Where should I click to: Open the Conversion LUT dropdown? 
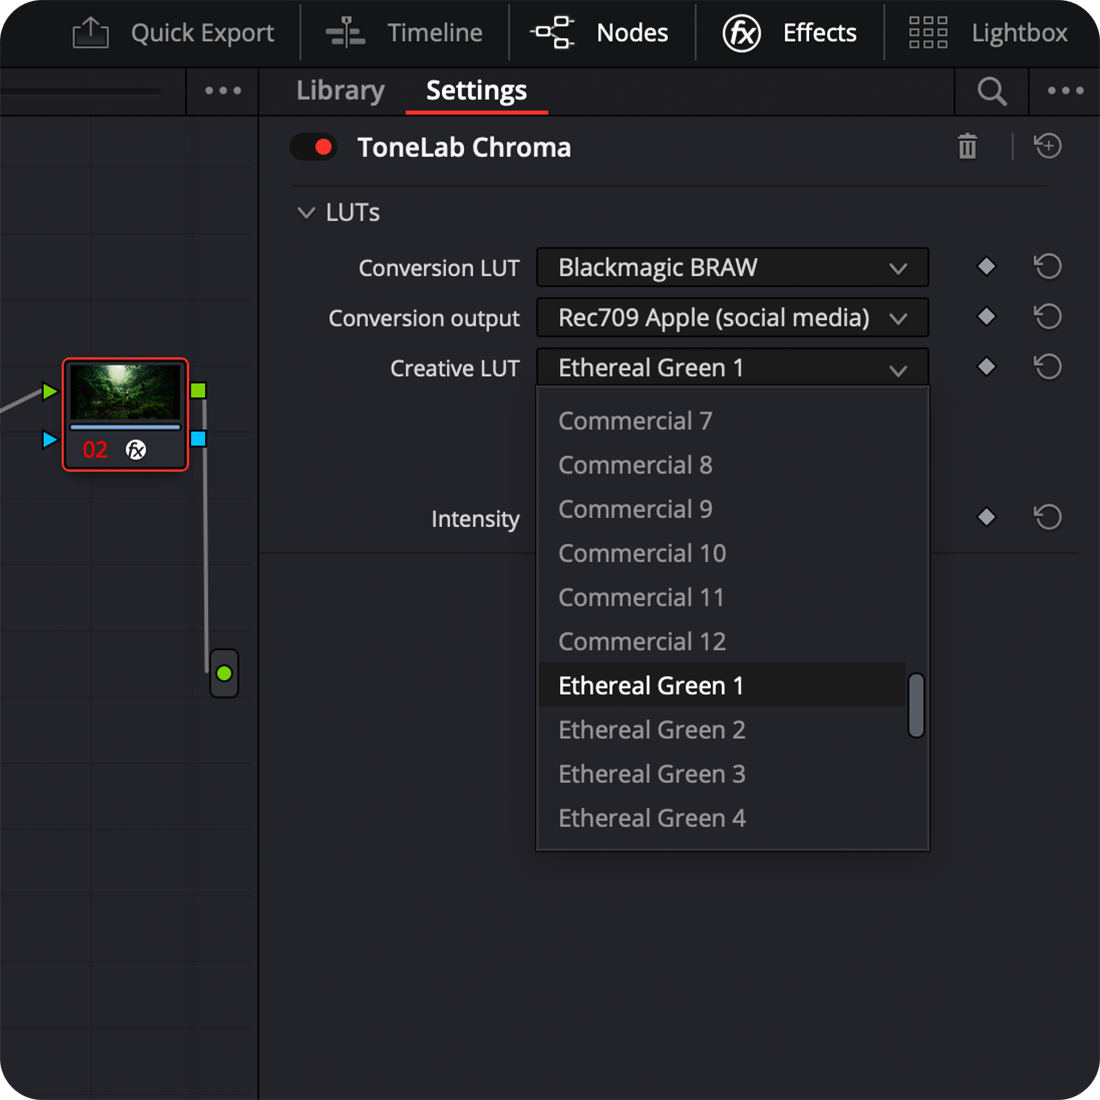[x=732, y=268]
